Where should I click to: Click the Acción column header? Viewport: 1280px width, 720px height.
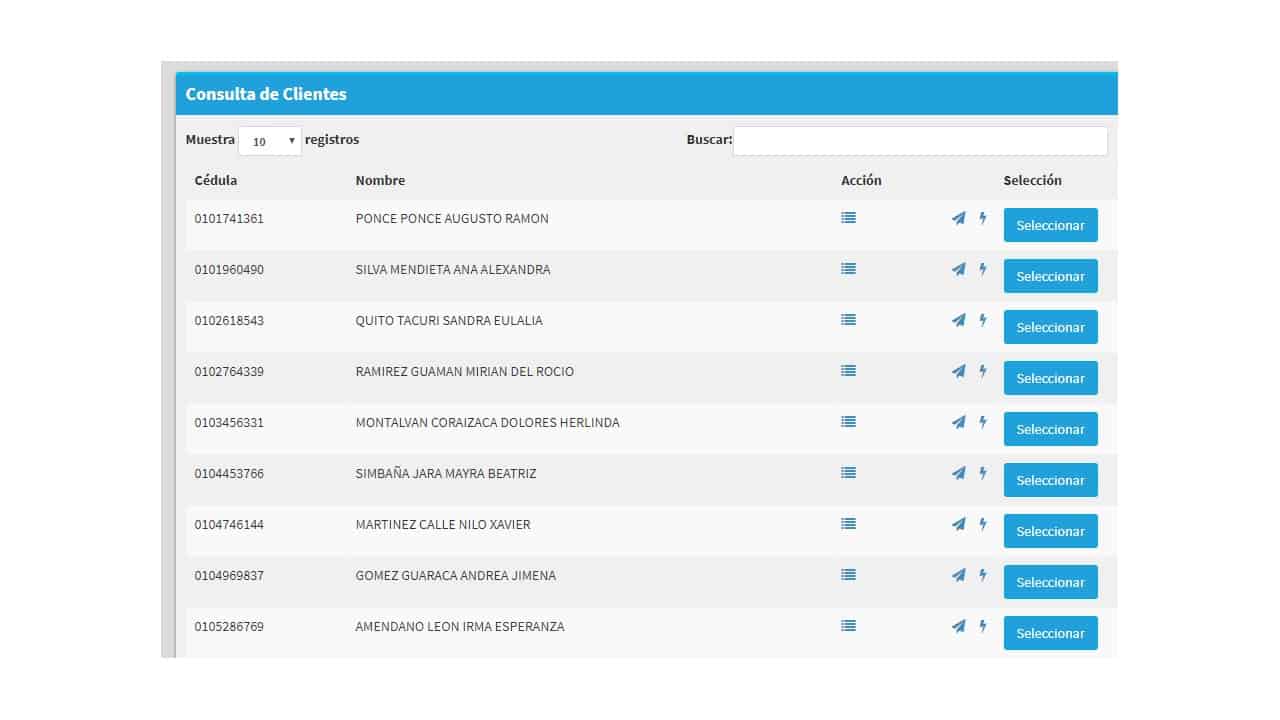pyautogui.click(x=861, y=181)
